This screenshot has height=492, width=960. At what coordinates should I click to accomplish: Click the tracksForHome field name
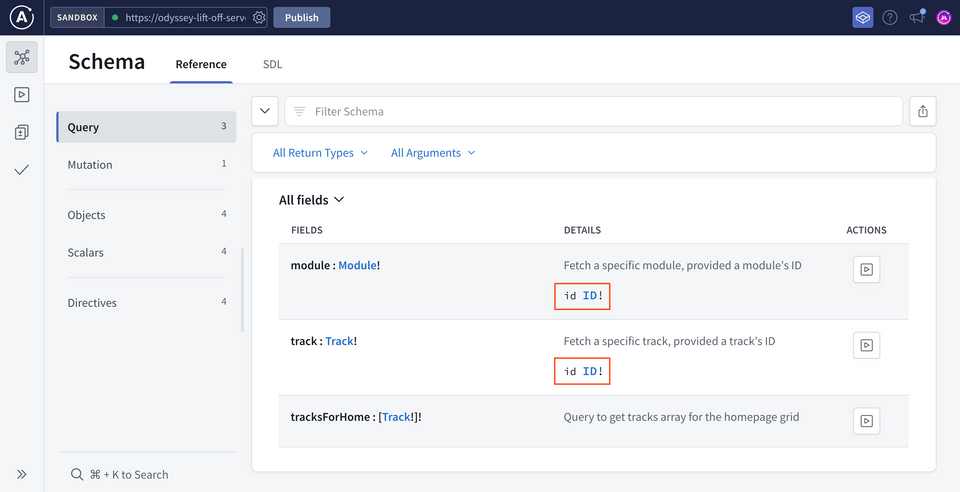click(330, 417)
